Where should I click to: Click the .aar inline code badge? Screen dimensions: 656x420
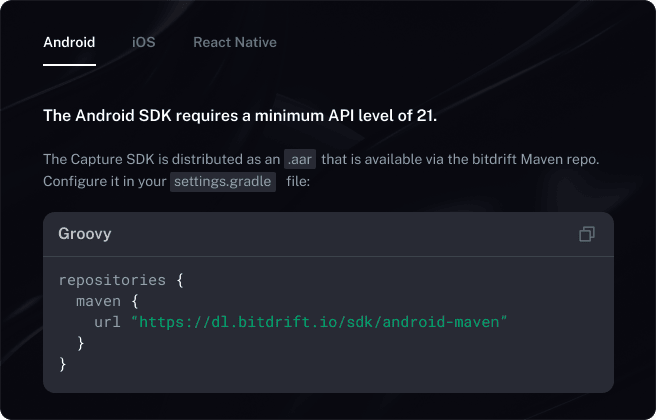(300, 160)
